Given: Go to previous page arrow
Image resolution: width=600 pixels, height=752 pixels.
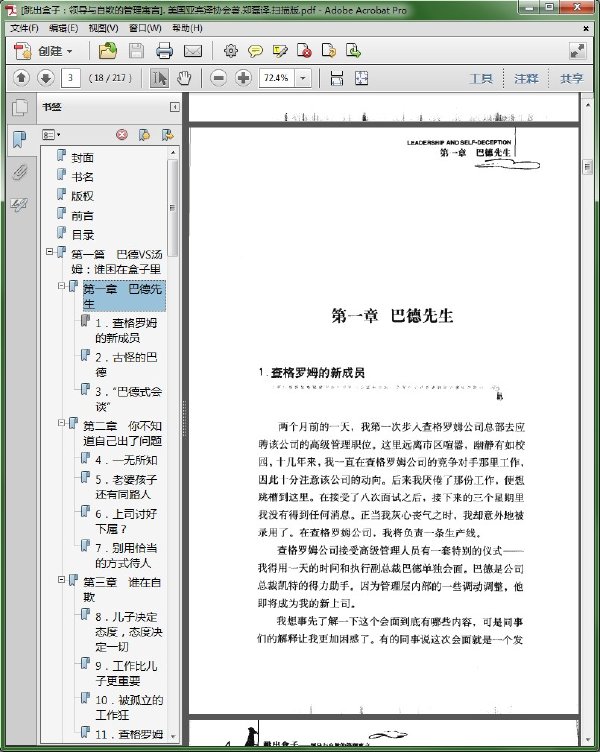Looking at the screenshot, I should (x=21, y=78).
